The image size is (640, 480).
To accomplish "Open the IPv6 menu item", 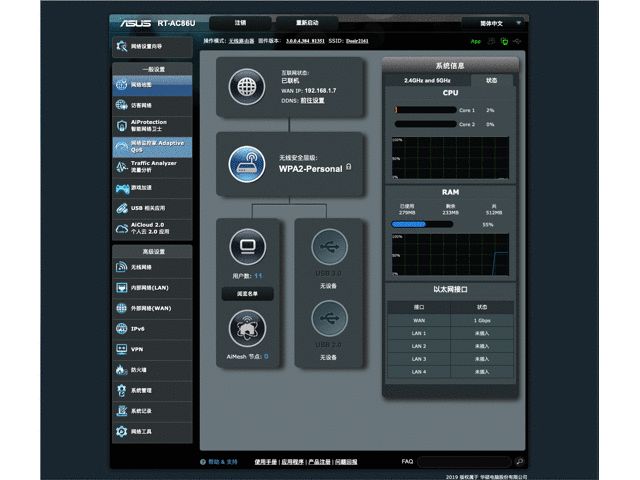I will pos(152,329).
